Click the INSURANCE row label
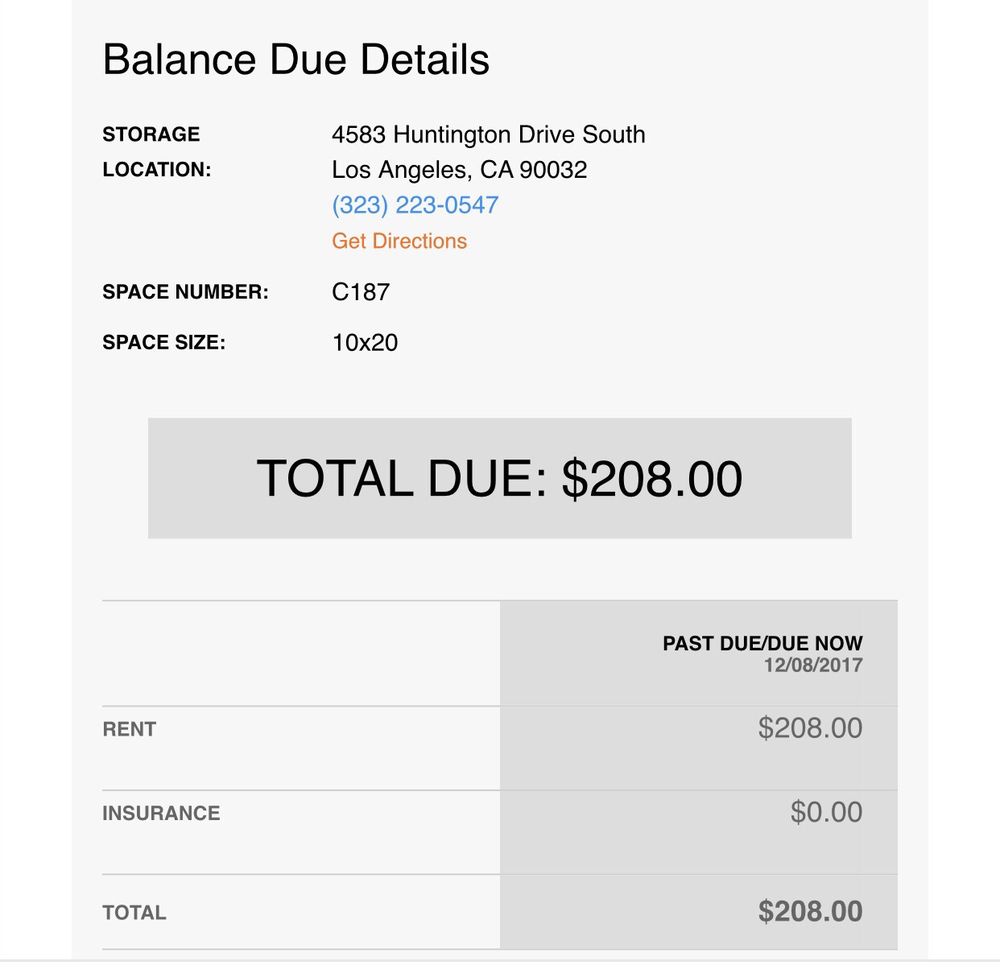This screenshot has width=1000, height=969. (x=161, y=813)
